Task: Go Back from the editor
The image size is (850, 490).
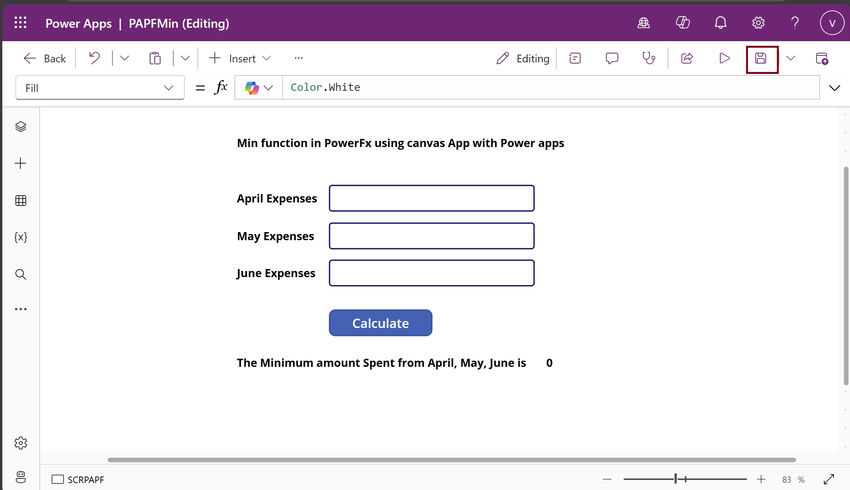Action: 44,59
